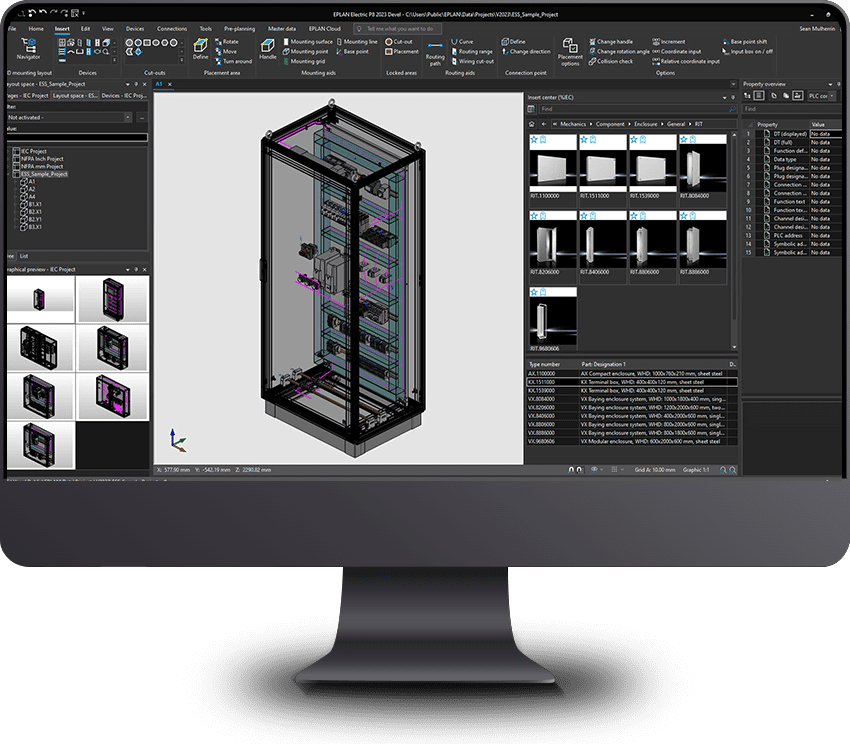Select RIT.8406000 enclosure thumbnail
The width and height of the screenshot is (850, 744).
pos(602,245)
